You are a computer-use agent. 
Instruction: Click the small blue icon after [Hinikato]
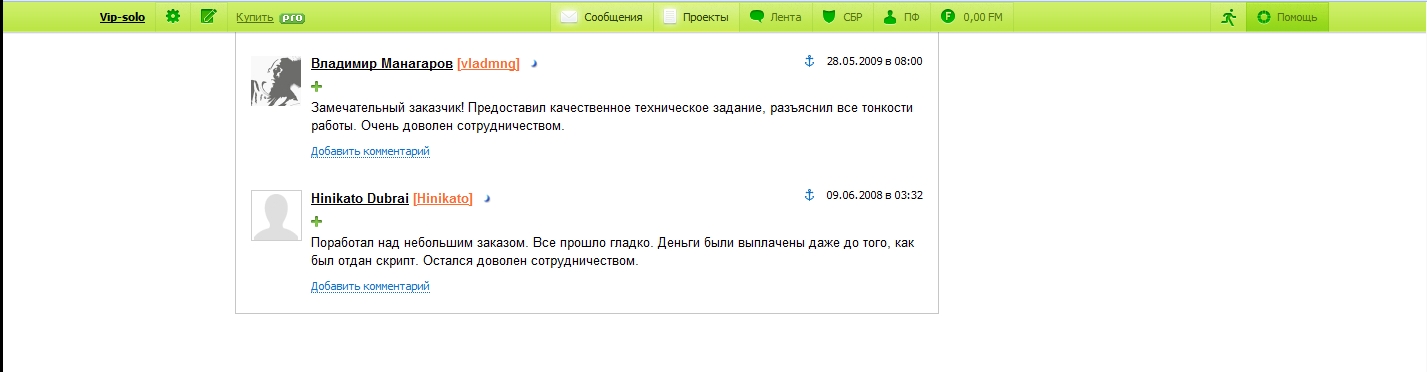[x=487, y=199]
